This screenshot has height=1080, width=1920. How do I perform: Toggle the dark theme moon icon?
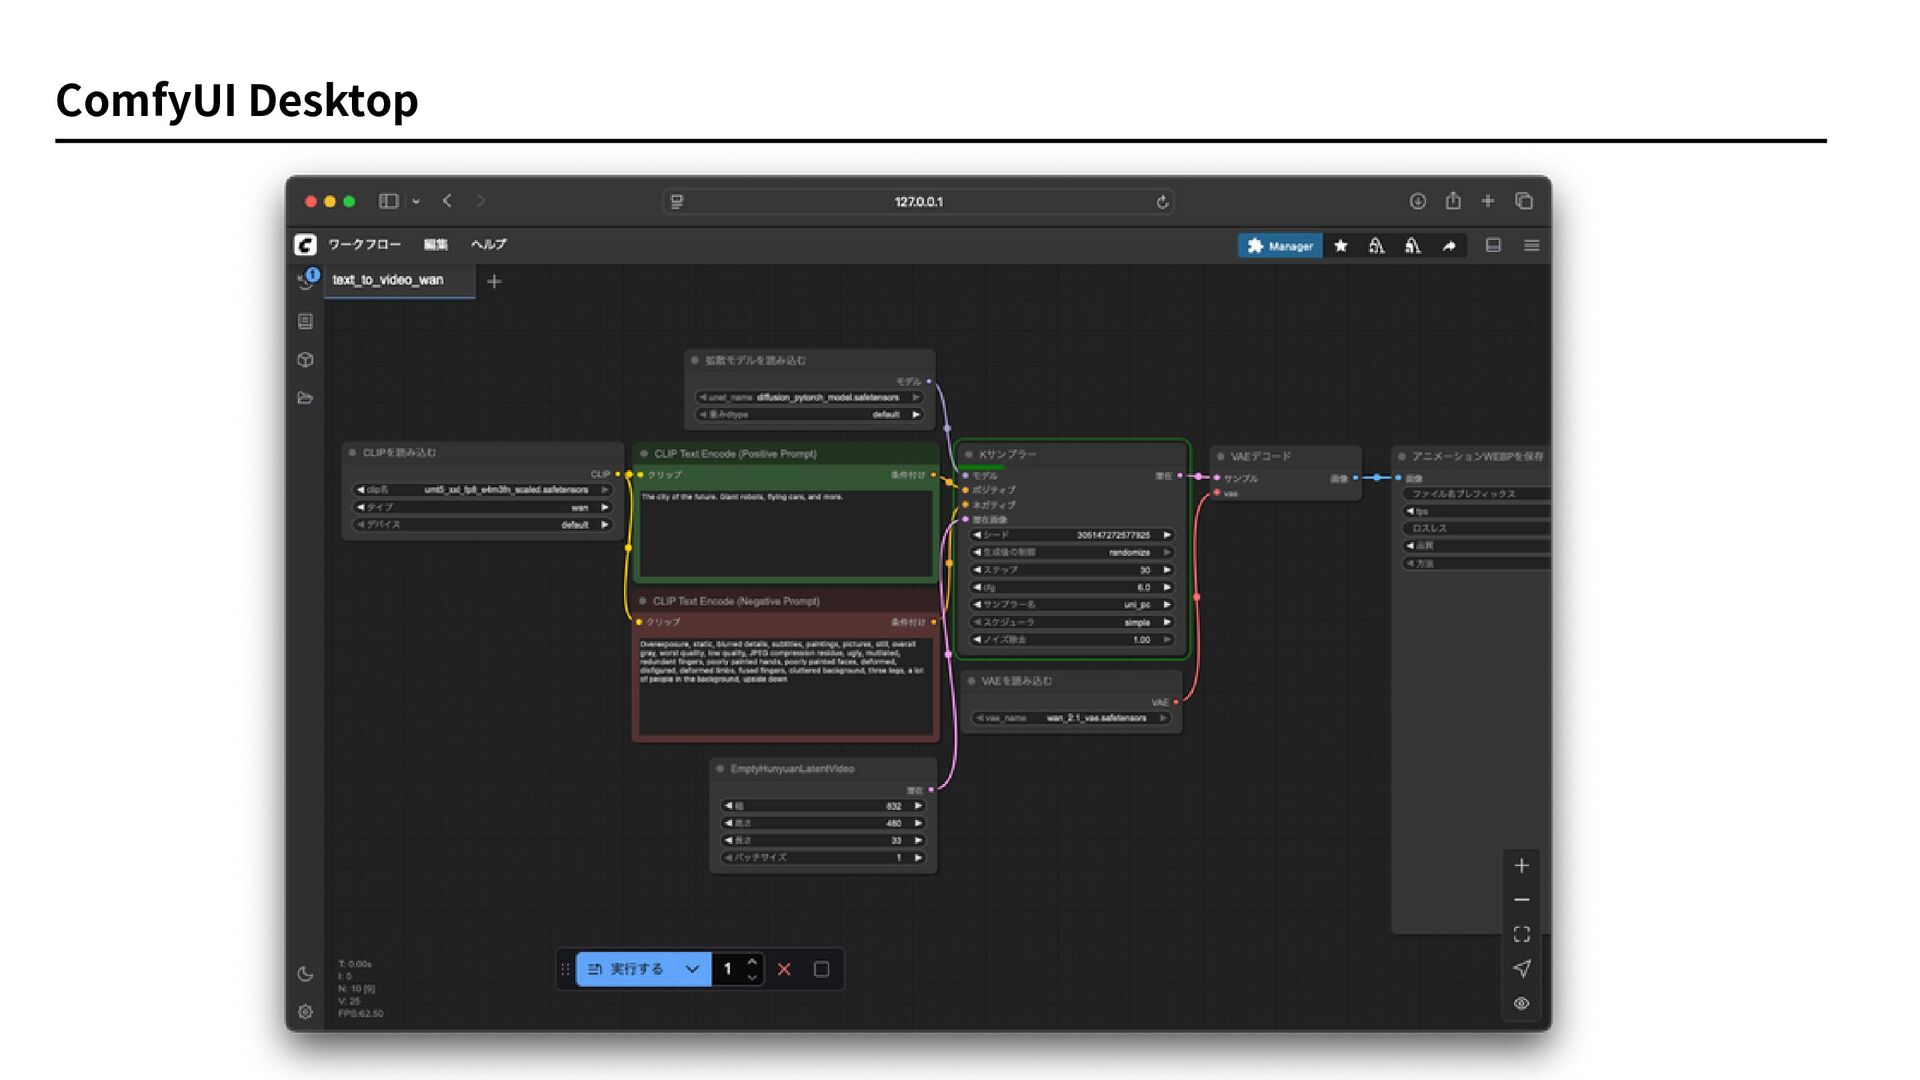coord(305,974)
